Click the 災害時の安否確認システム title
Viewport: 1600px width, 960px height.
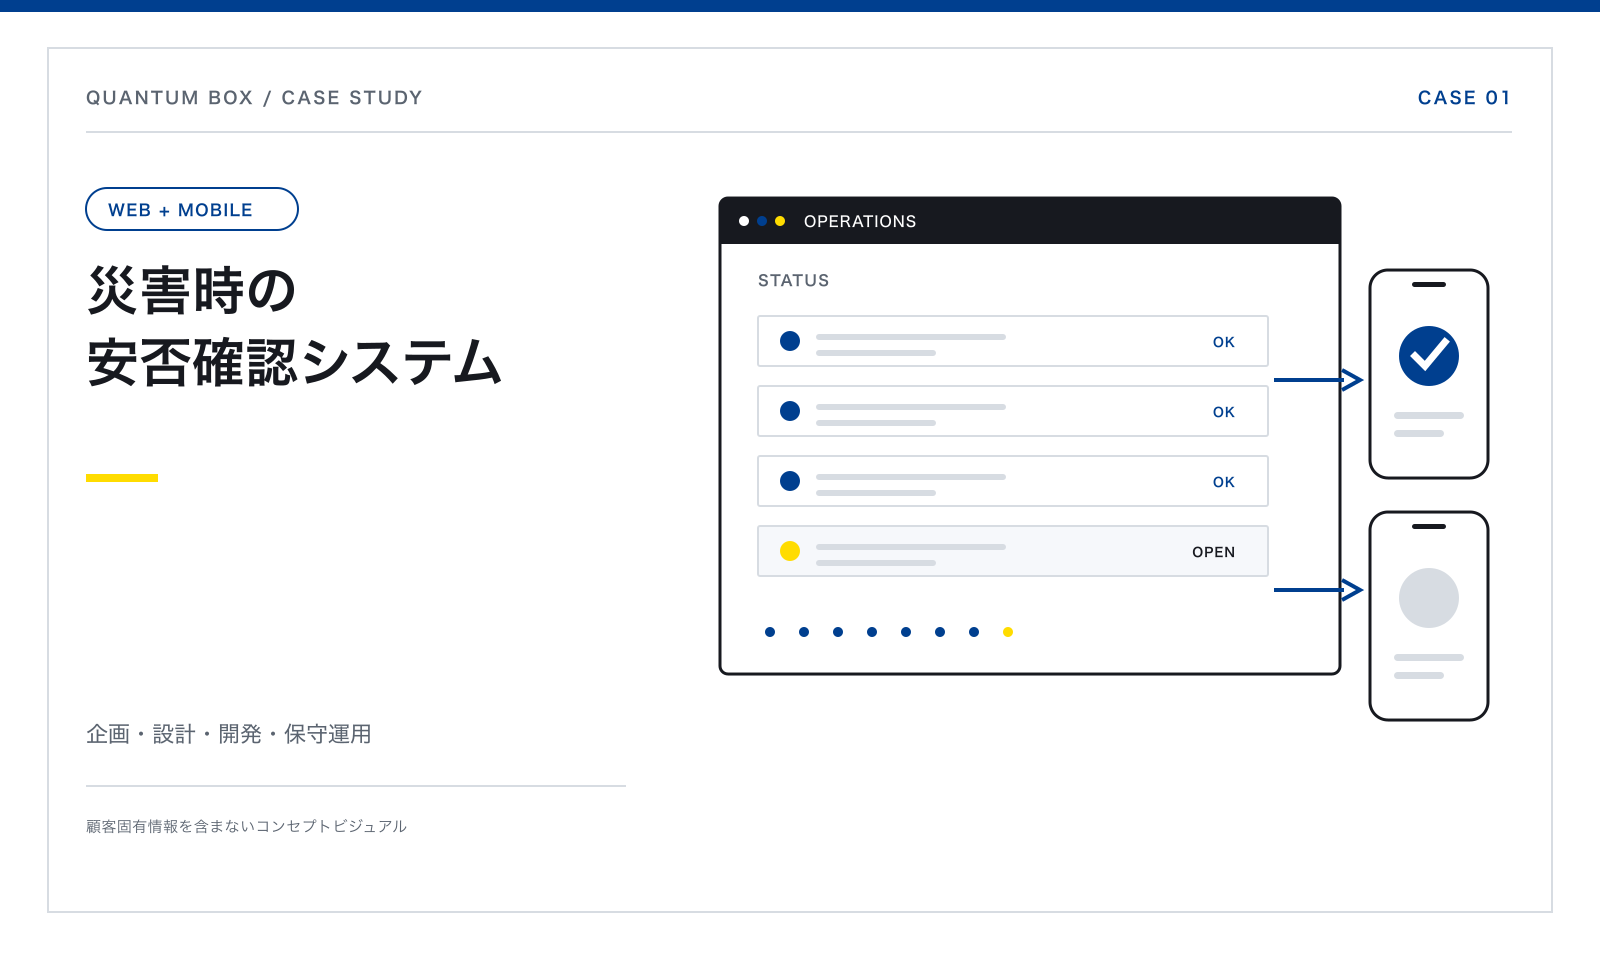pyautogui.click(x=294, y=326)
